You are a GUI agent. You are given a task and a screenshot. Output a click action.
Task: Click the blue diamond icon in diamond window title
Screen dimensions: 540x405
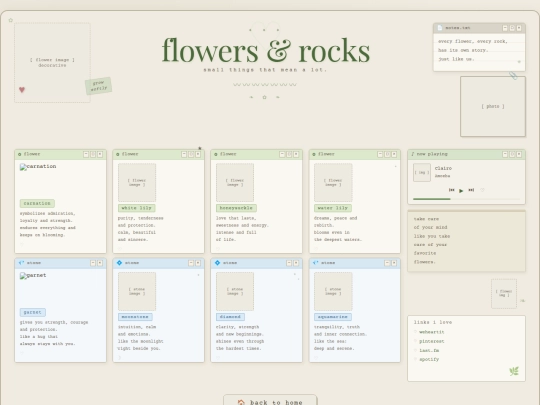tap(217, 263)
